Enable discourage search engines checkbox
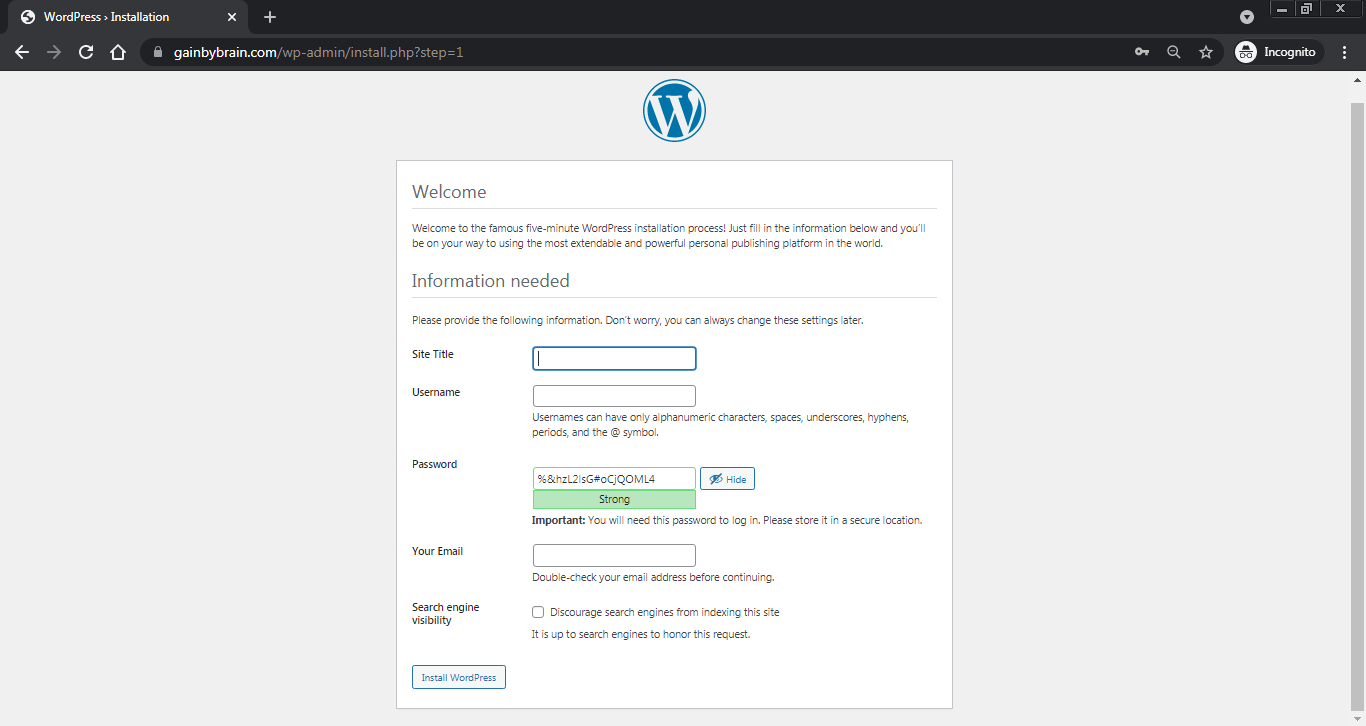This screenshot has width=1366, height=726. [x=538, y=612]
